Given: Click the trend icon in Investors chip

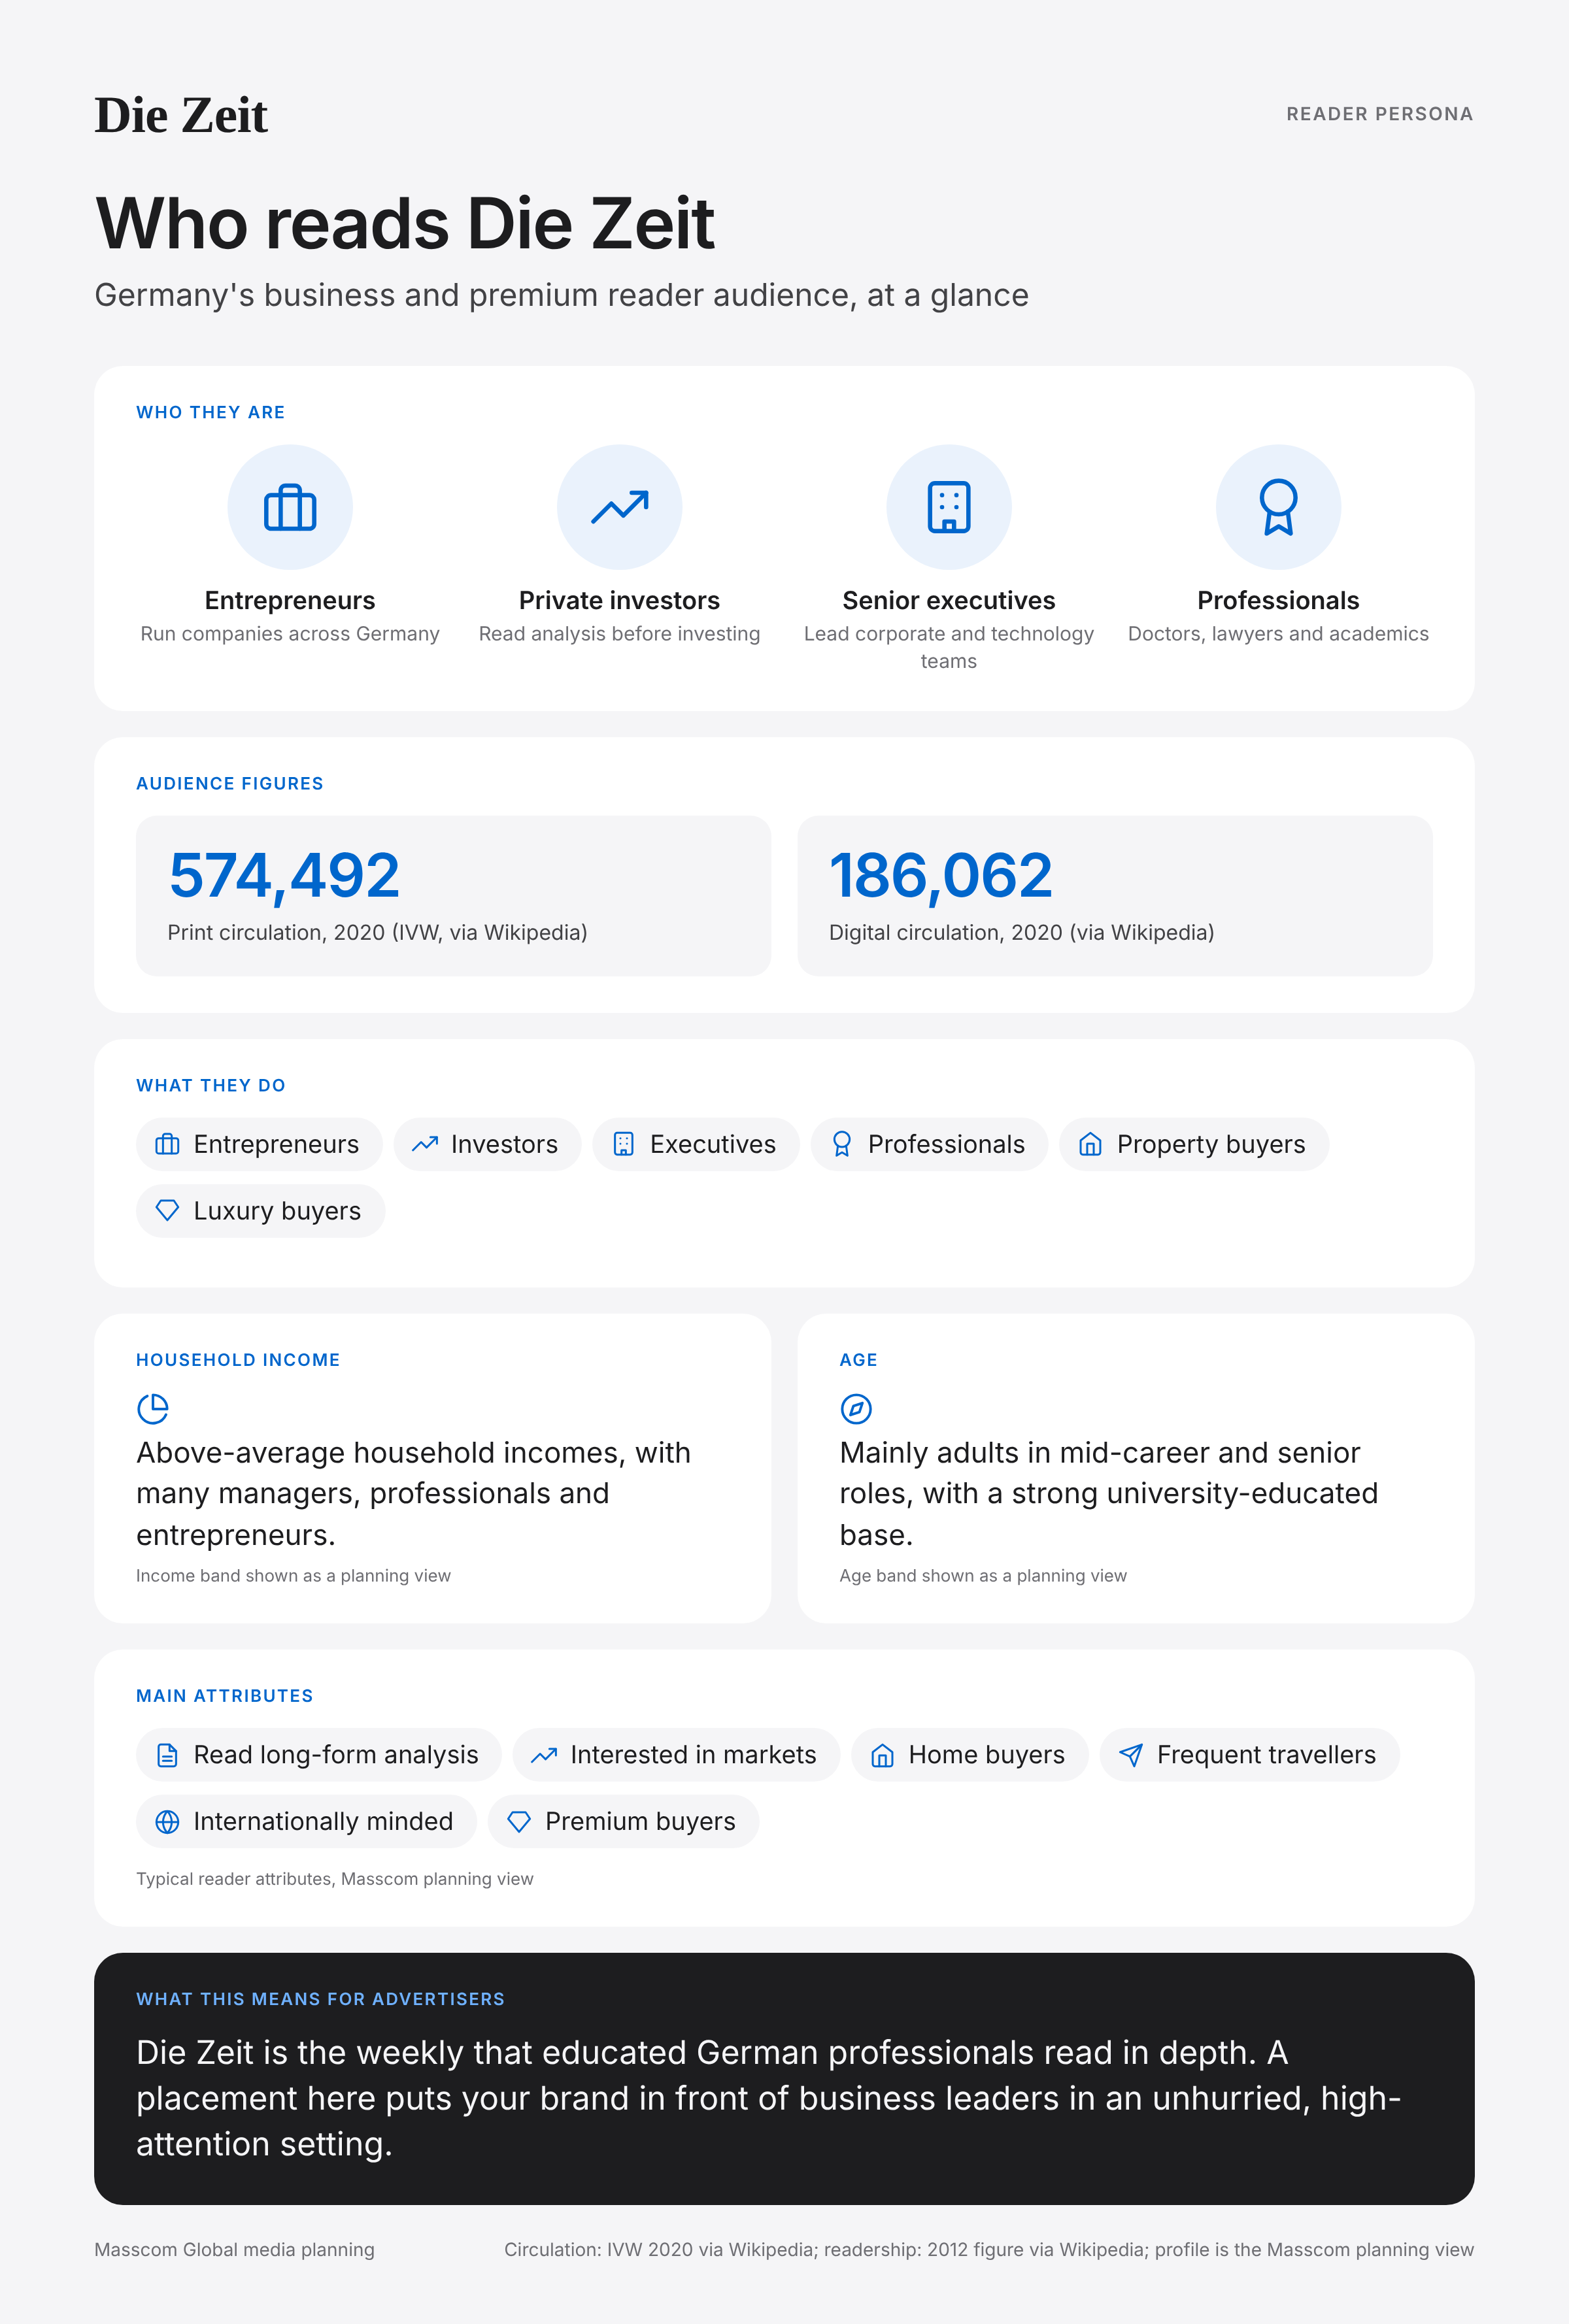Looking at the screenshot, I should click(425, 1144).
